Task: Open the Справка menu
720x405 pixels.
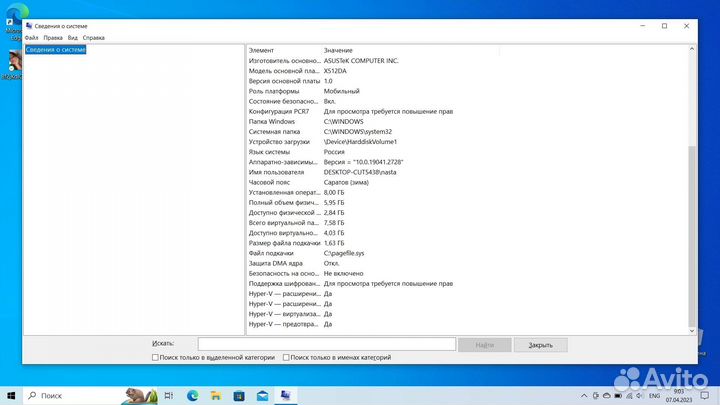Action: tap(93, 37)
